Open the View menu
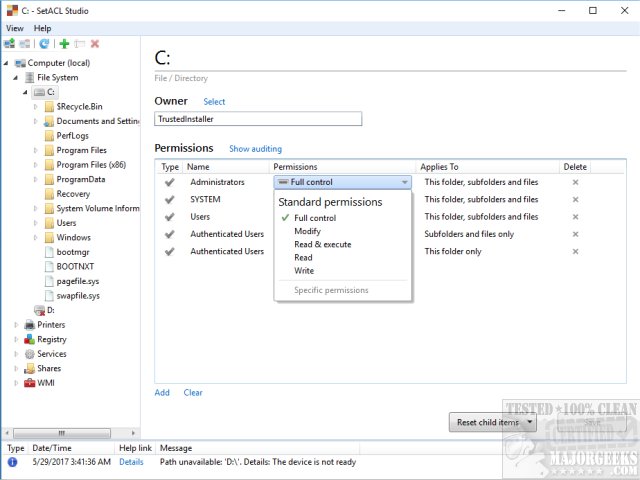Screen dimensions: 640x480 (15, 28)
